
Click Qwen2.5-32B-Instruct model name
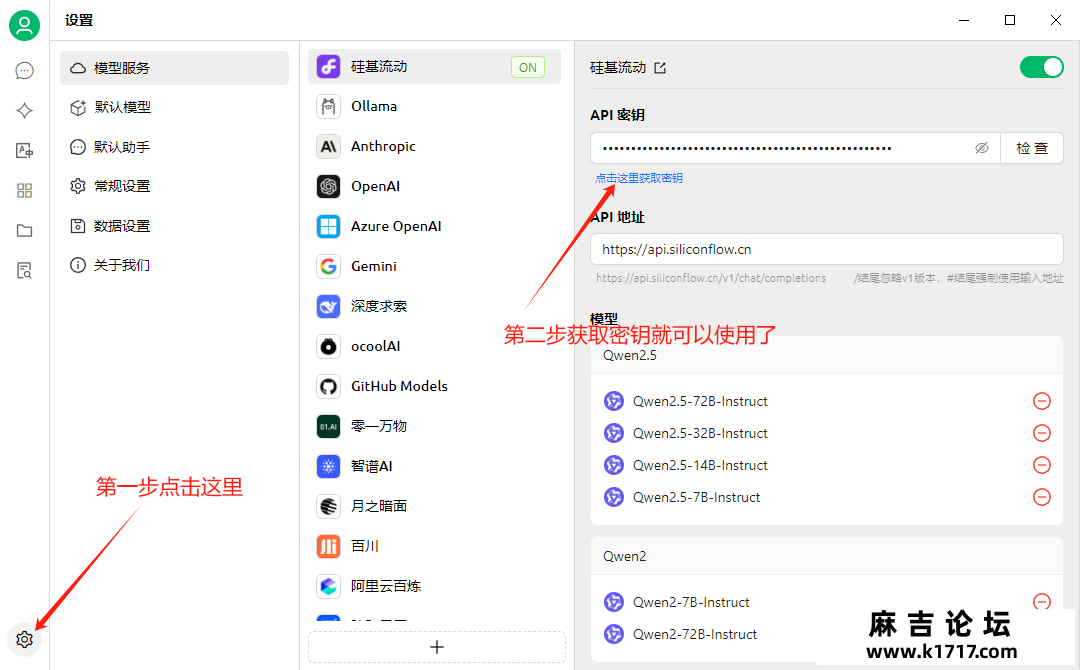[x=700, y=432]
